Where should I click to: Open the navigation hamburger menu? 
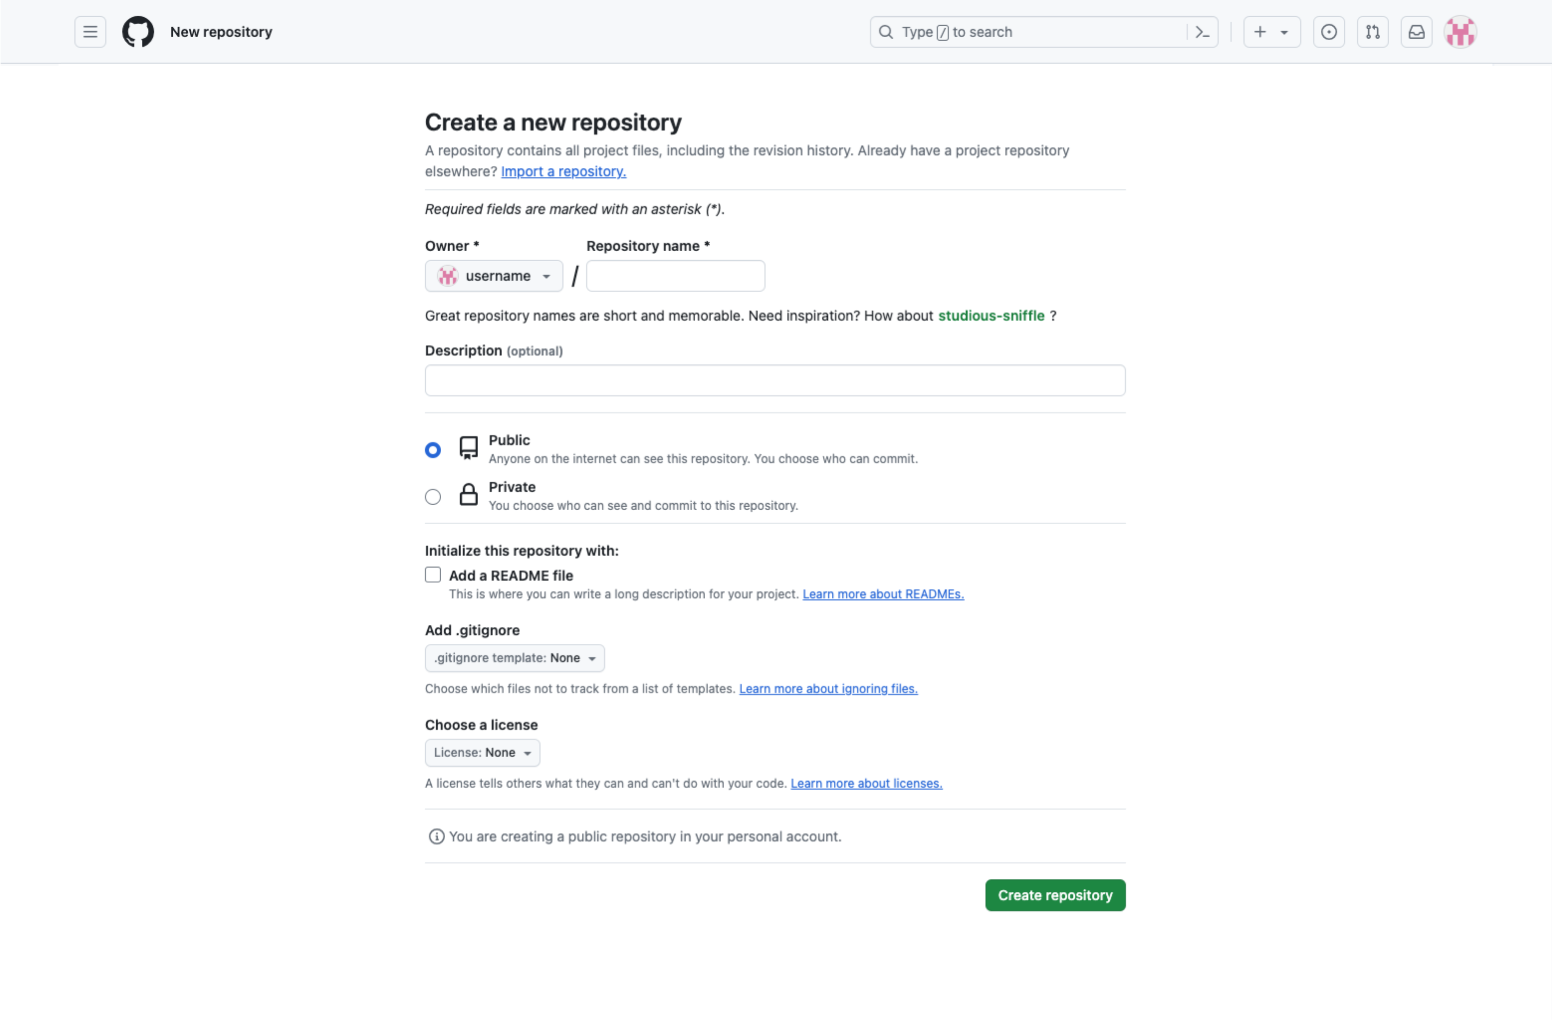tap(90, 31)
